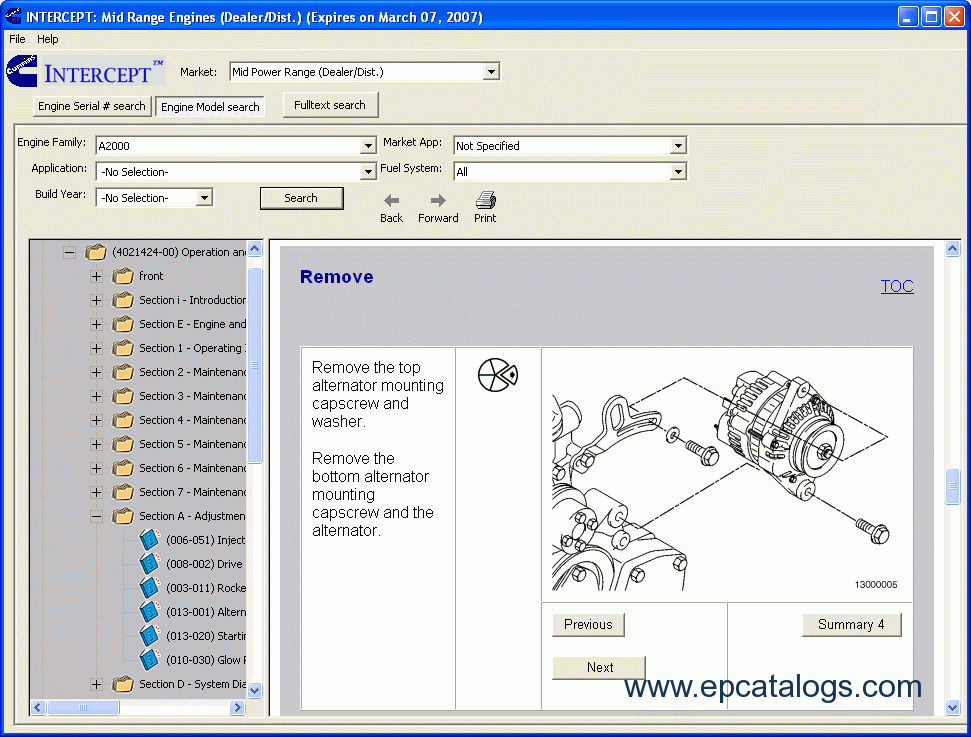Open the Help menu

pos(48,39)
